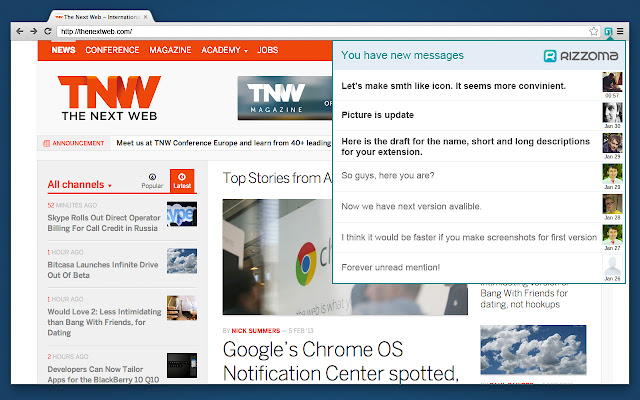Open Skype Rolls Out Direct Operator story
This screenshot has width=640, height=400.
coord(104,223)
